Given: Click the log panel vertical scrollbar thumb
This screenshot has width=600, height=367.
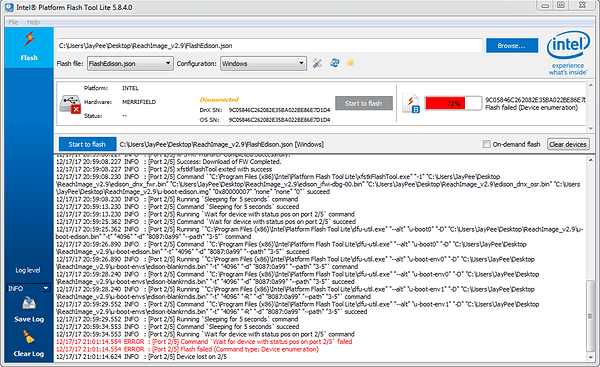Looking at the screenshot, I should (590, 316).
